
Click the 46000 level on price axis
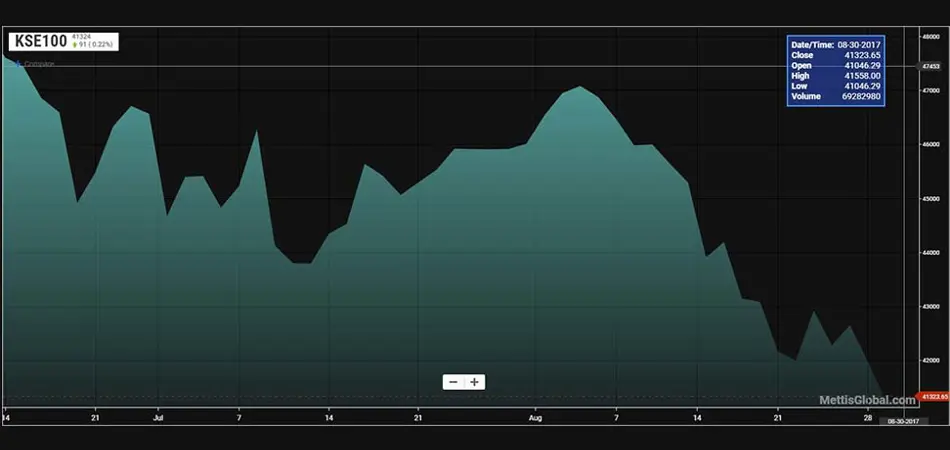[x=933, y=144]
